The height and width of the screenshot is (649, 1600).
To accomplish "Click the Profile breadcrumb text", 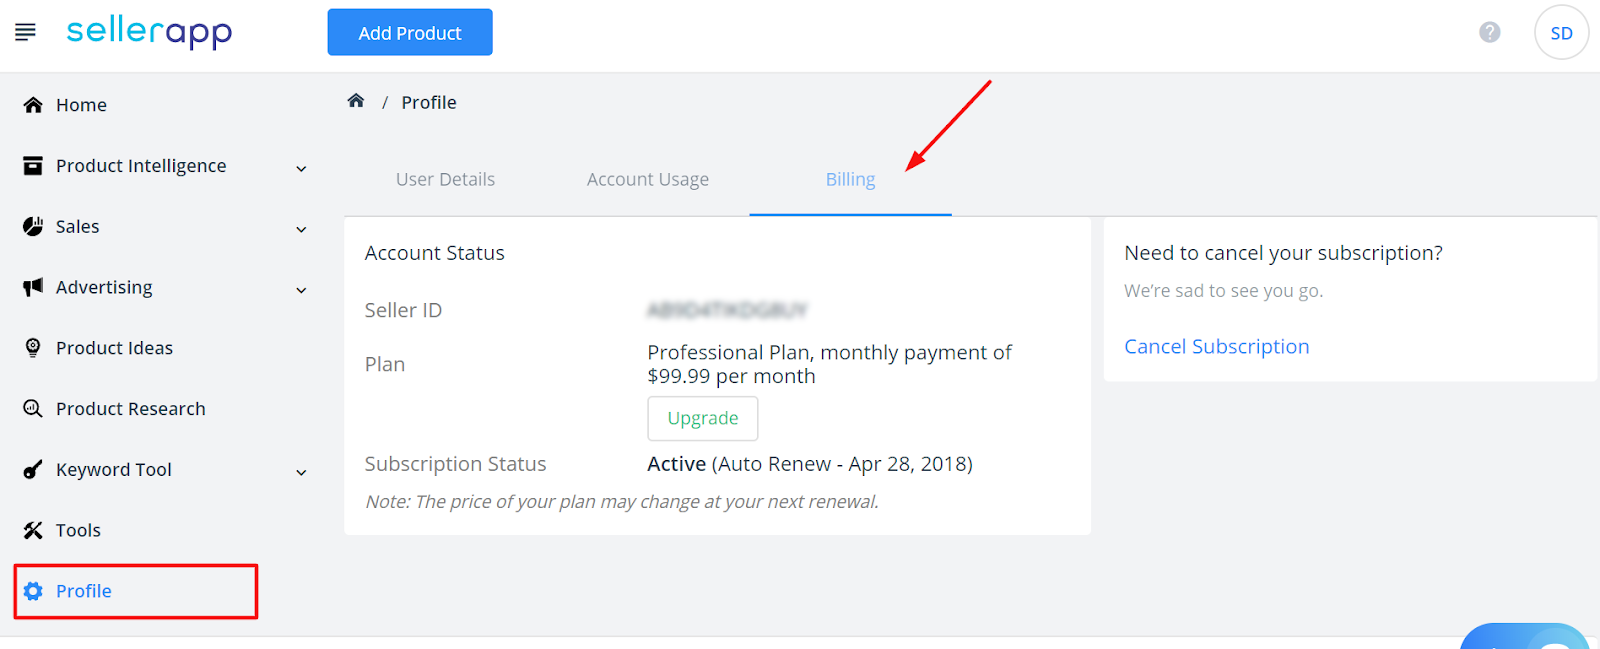I will pos(429,102).
